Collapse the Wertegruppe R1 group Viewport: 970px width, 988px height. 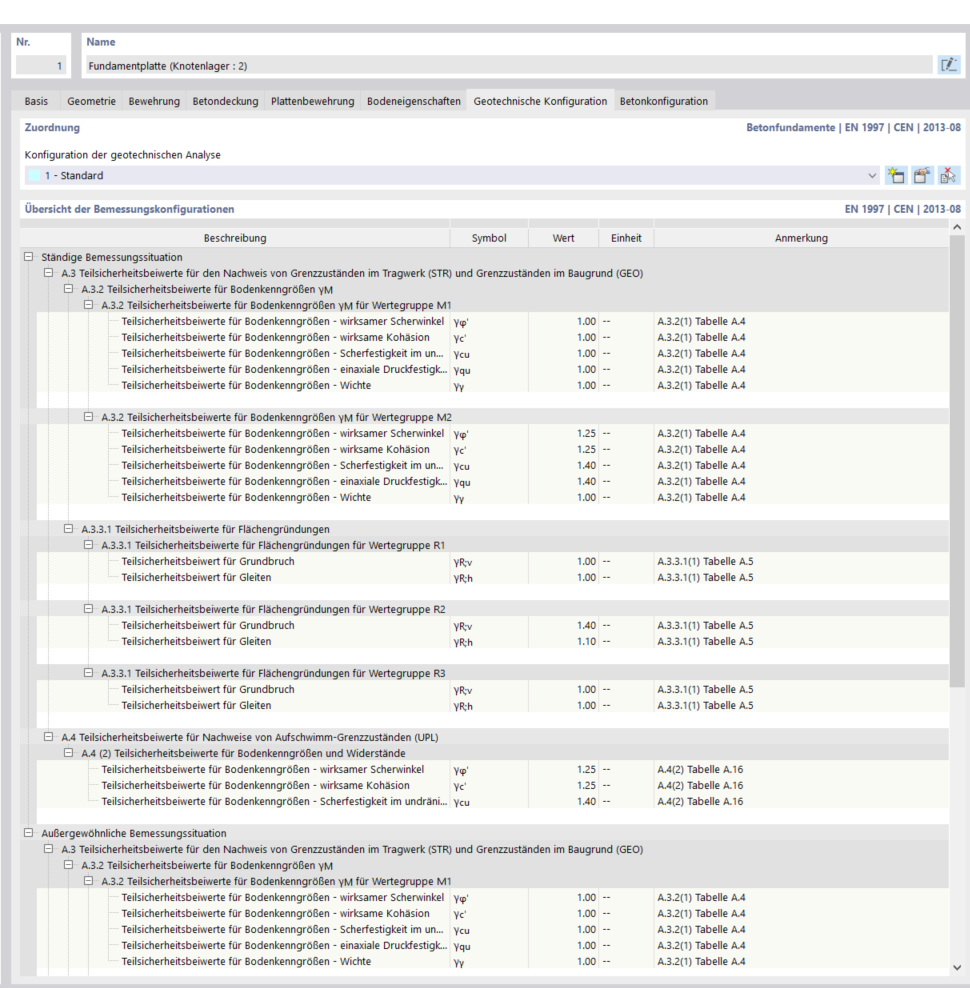click(88, 544)
